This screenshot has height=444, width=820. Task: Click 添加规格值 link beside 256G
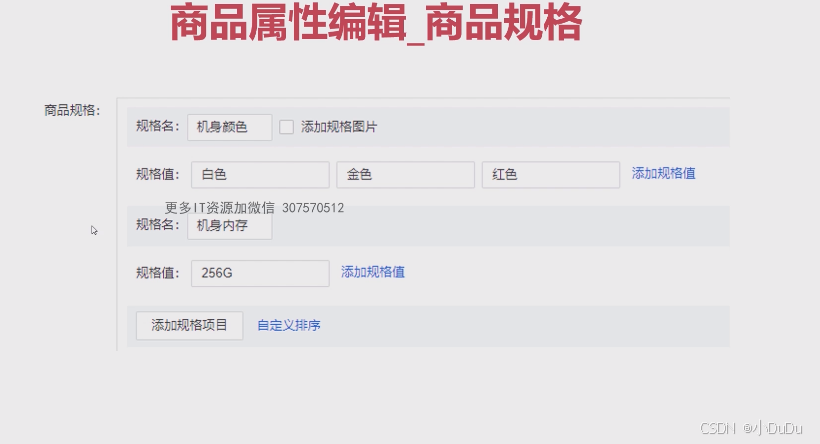pos(373,272)
